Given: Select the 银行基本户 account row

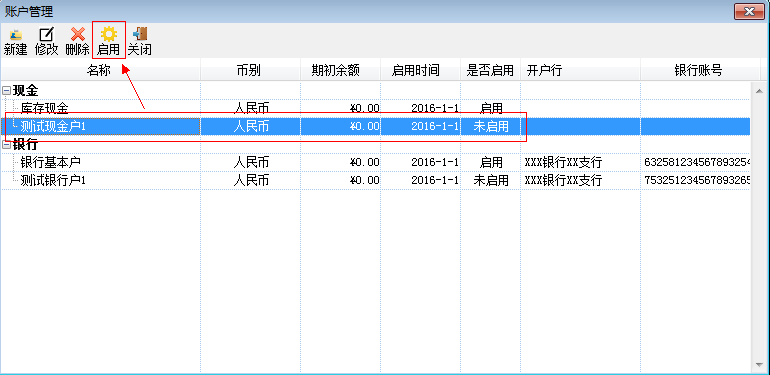Looking at the screenshot, I should 376,162.
